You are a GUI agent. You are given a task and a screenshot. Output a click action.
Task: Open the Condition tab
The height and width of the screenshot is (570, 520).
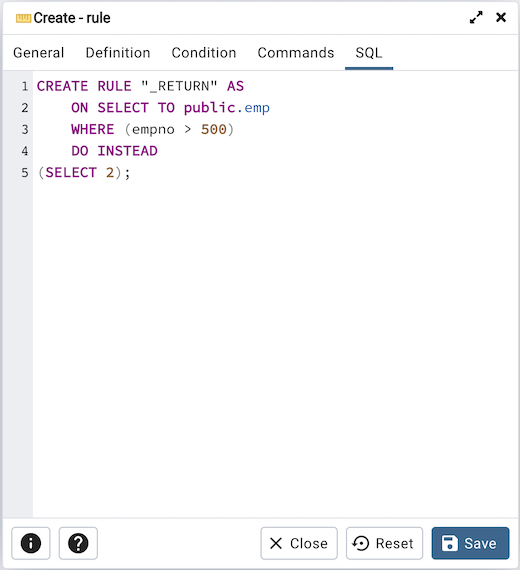point(204,53)
